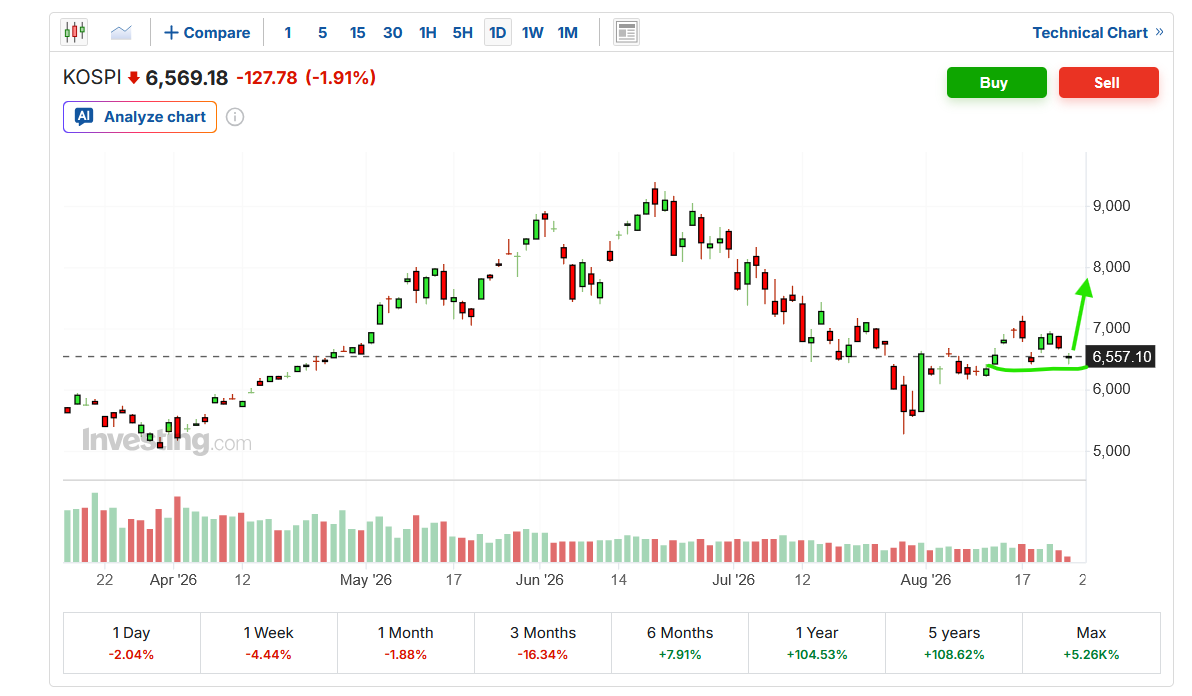Image resolution: width=1192 pixels, height=696 pixels.
Task: Select the 5 minute interval
Action: coord(322,33)
